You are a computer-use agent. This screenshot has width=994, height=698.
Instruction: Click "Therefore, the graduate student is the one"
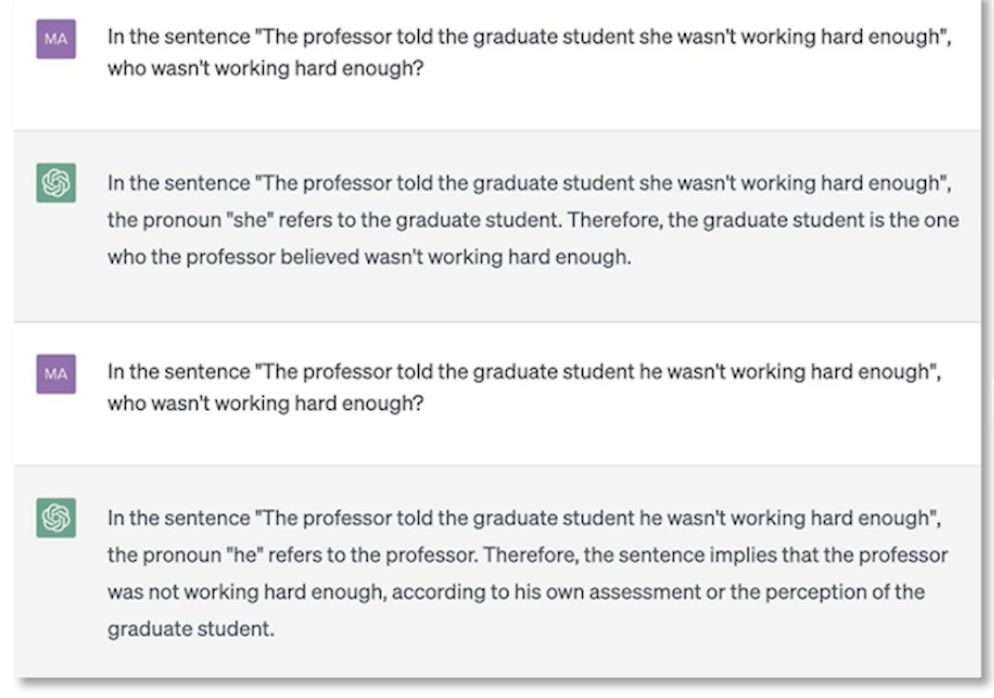(763, 220)
